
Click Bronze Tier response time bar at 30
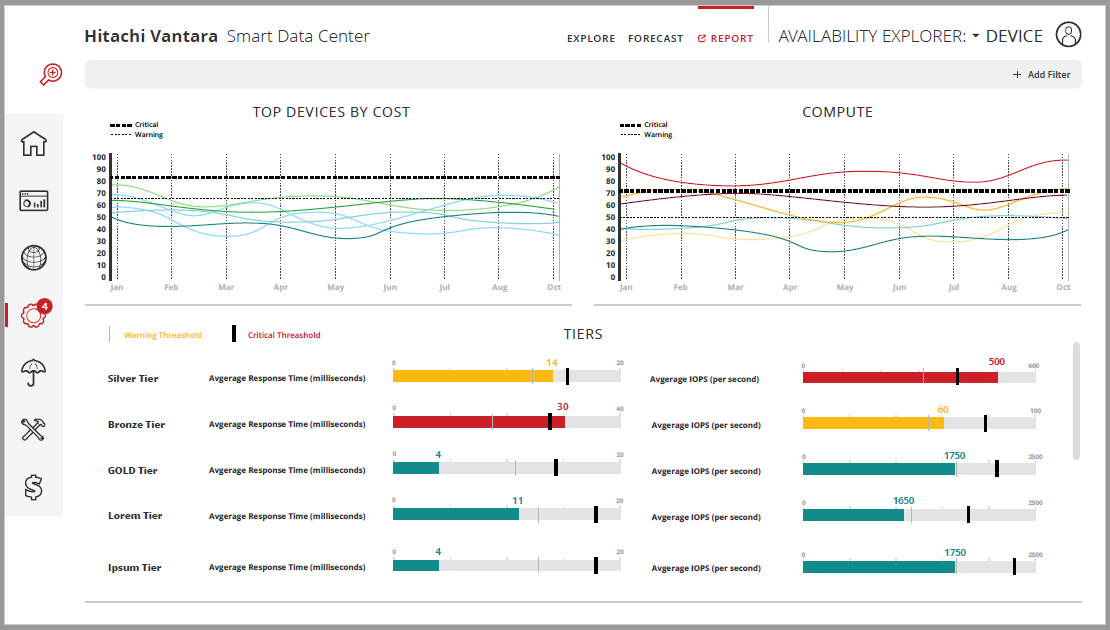pyautogui.click(x=479, y=422)
